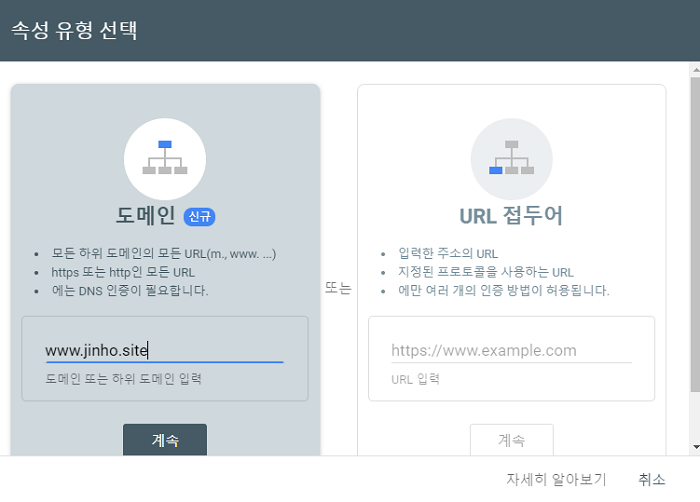Click the URL 입력 helper label

point(415,380)
